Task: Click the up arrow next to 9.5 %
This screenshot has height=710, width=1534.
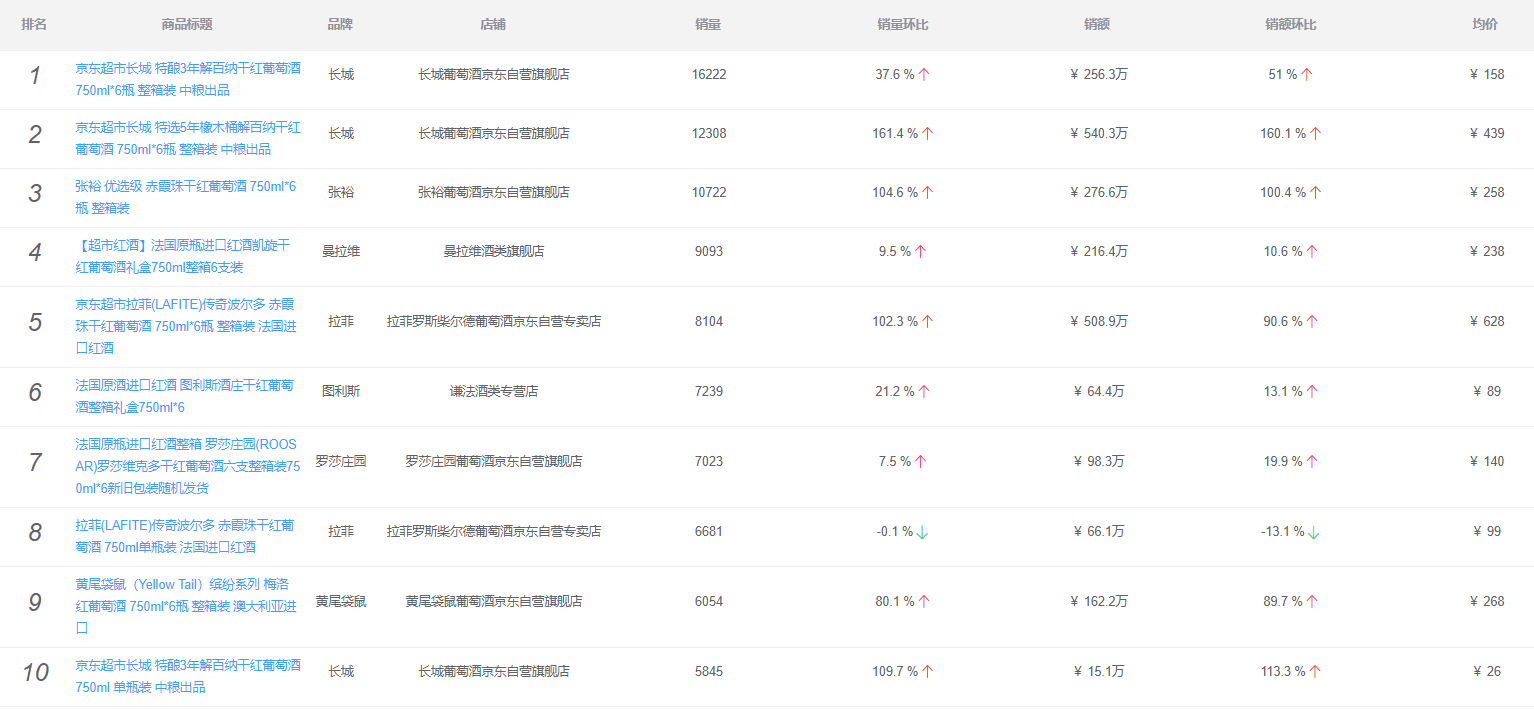Action: coord(920,252)
